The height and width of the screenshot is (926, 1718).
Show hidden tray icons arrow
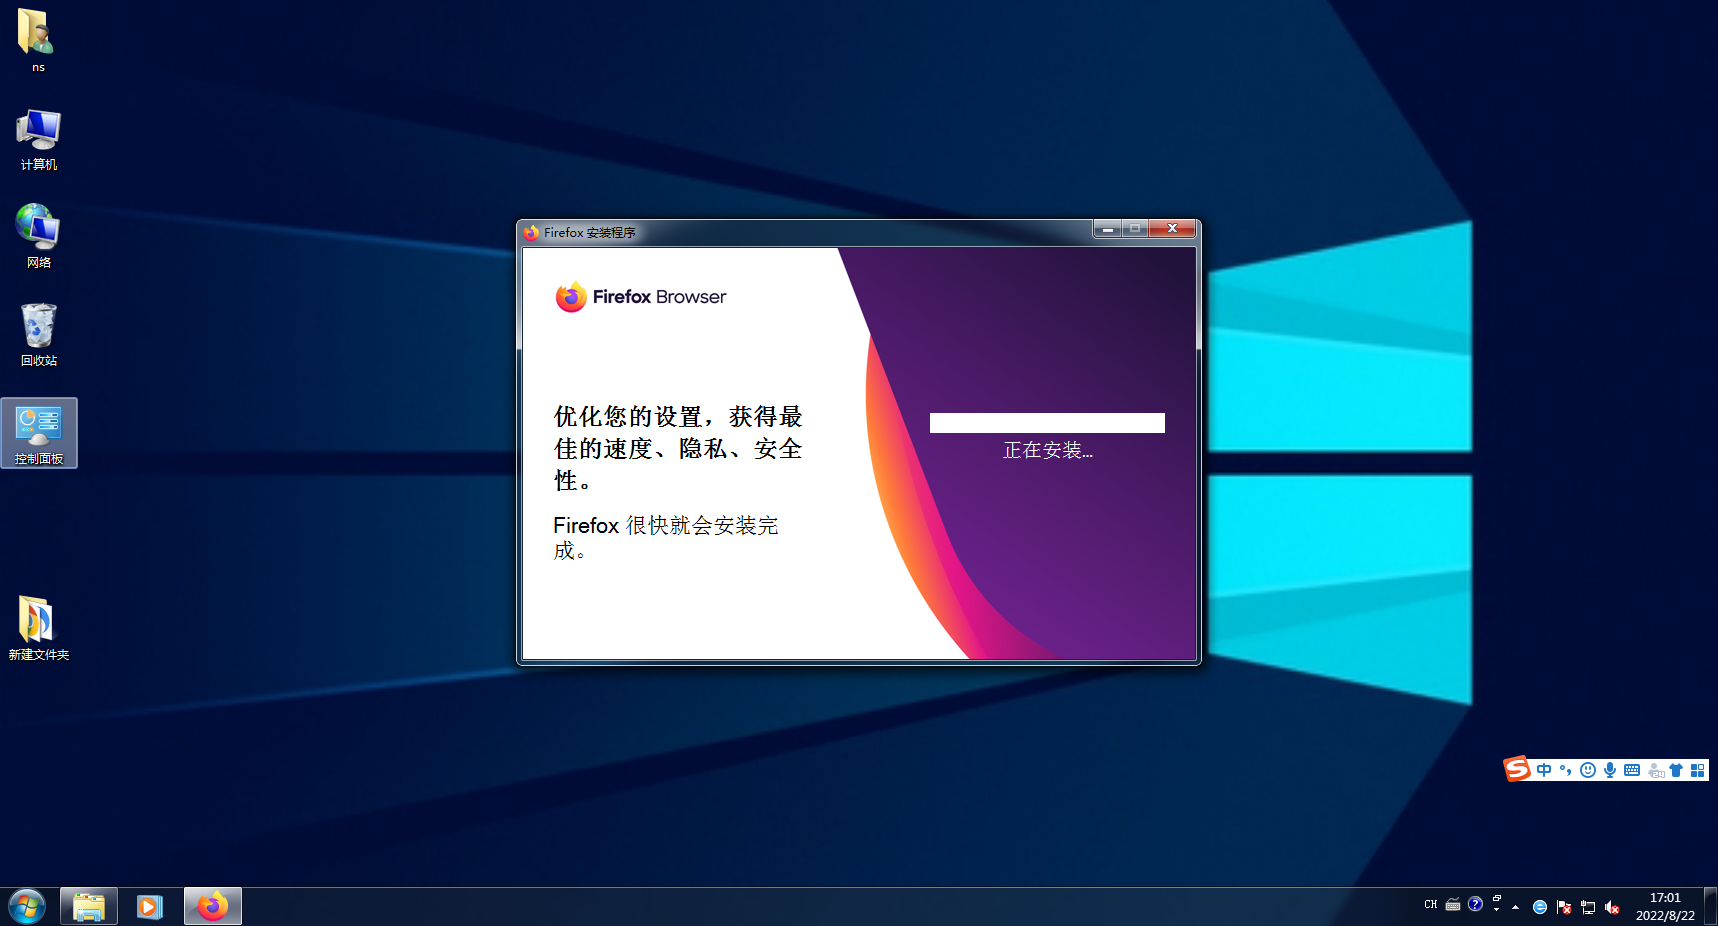pyautogui.click(x=1516, y=907)
